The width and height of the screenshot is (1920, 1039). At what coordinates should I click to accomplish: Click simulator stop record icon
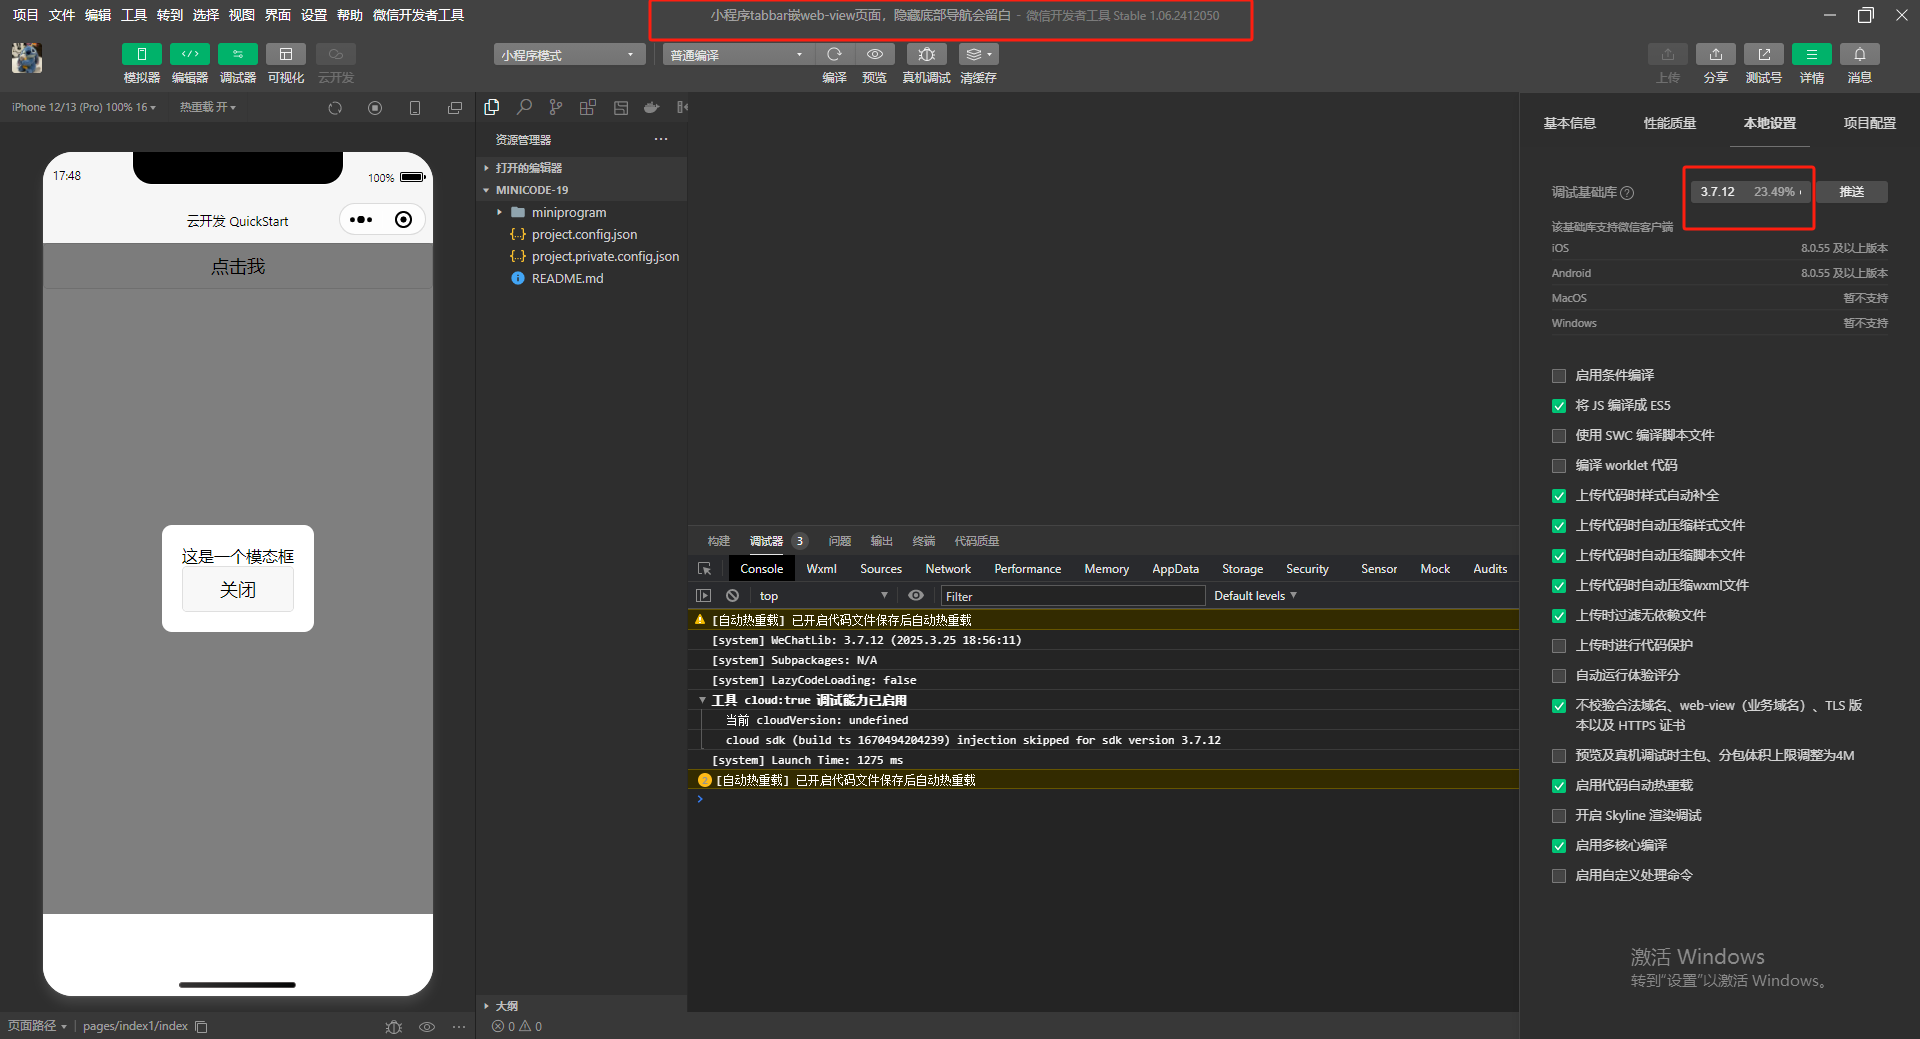click(375, 108)
